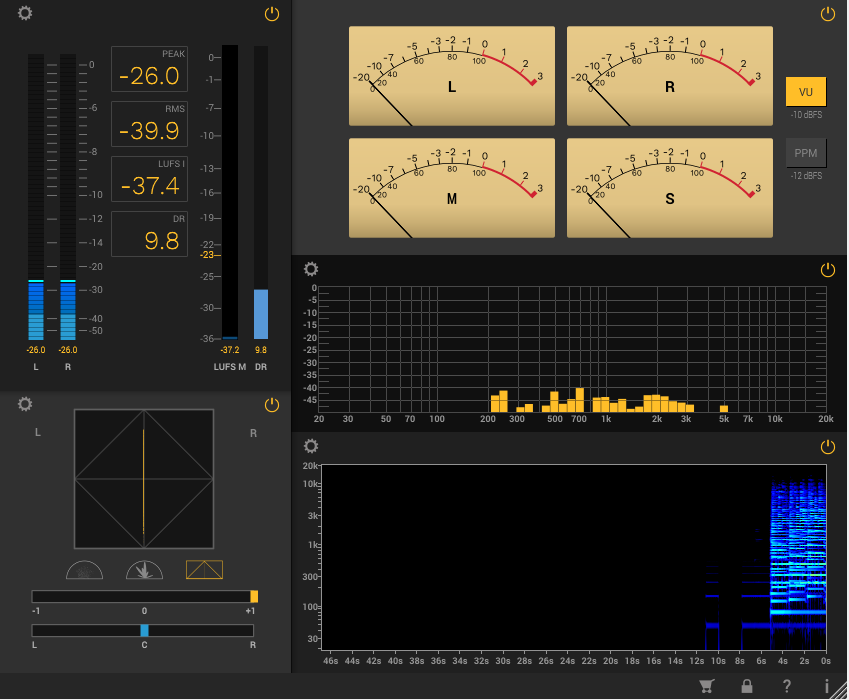Select the scatter-dot half-circle vectorscope mode

click(x=85, y=570)
